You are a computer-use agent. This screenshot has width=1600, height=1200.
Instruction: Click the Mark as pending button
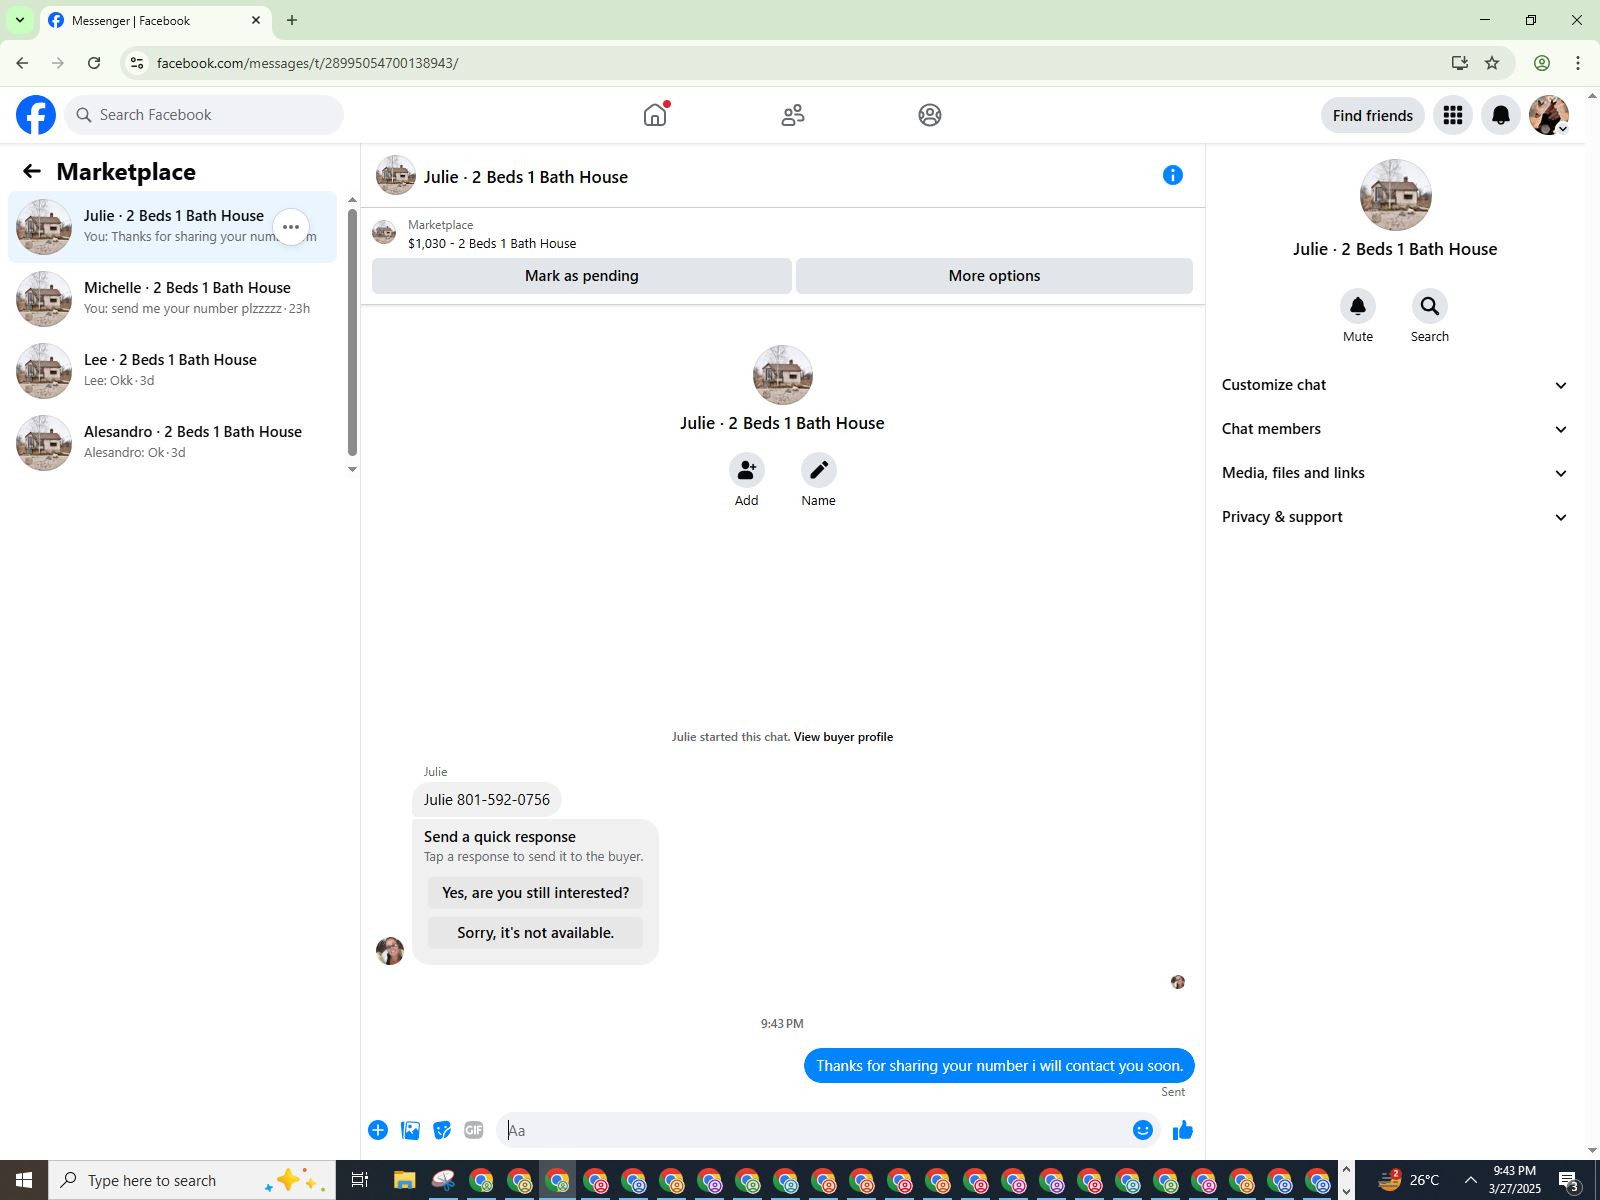582,276
